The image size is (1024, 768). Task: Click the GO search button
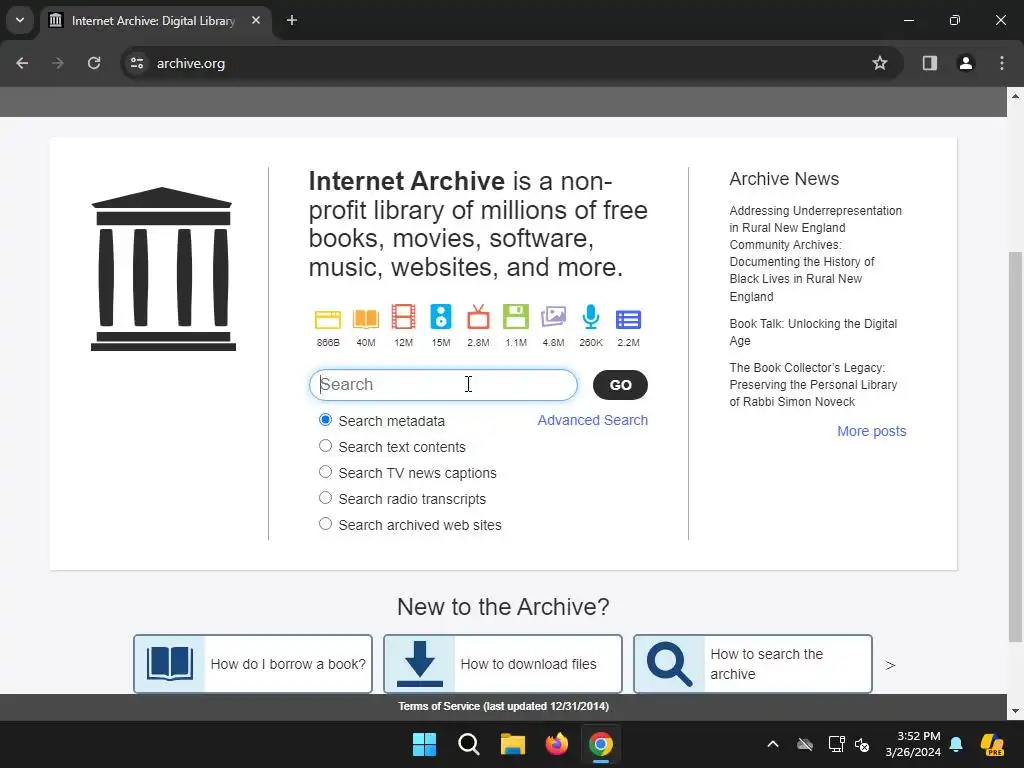[620, 385]
